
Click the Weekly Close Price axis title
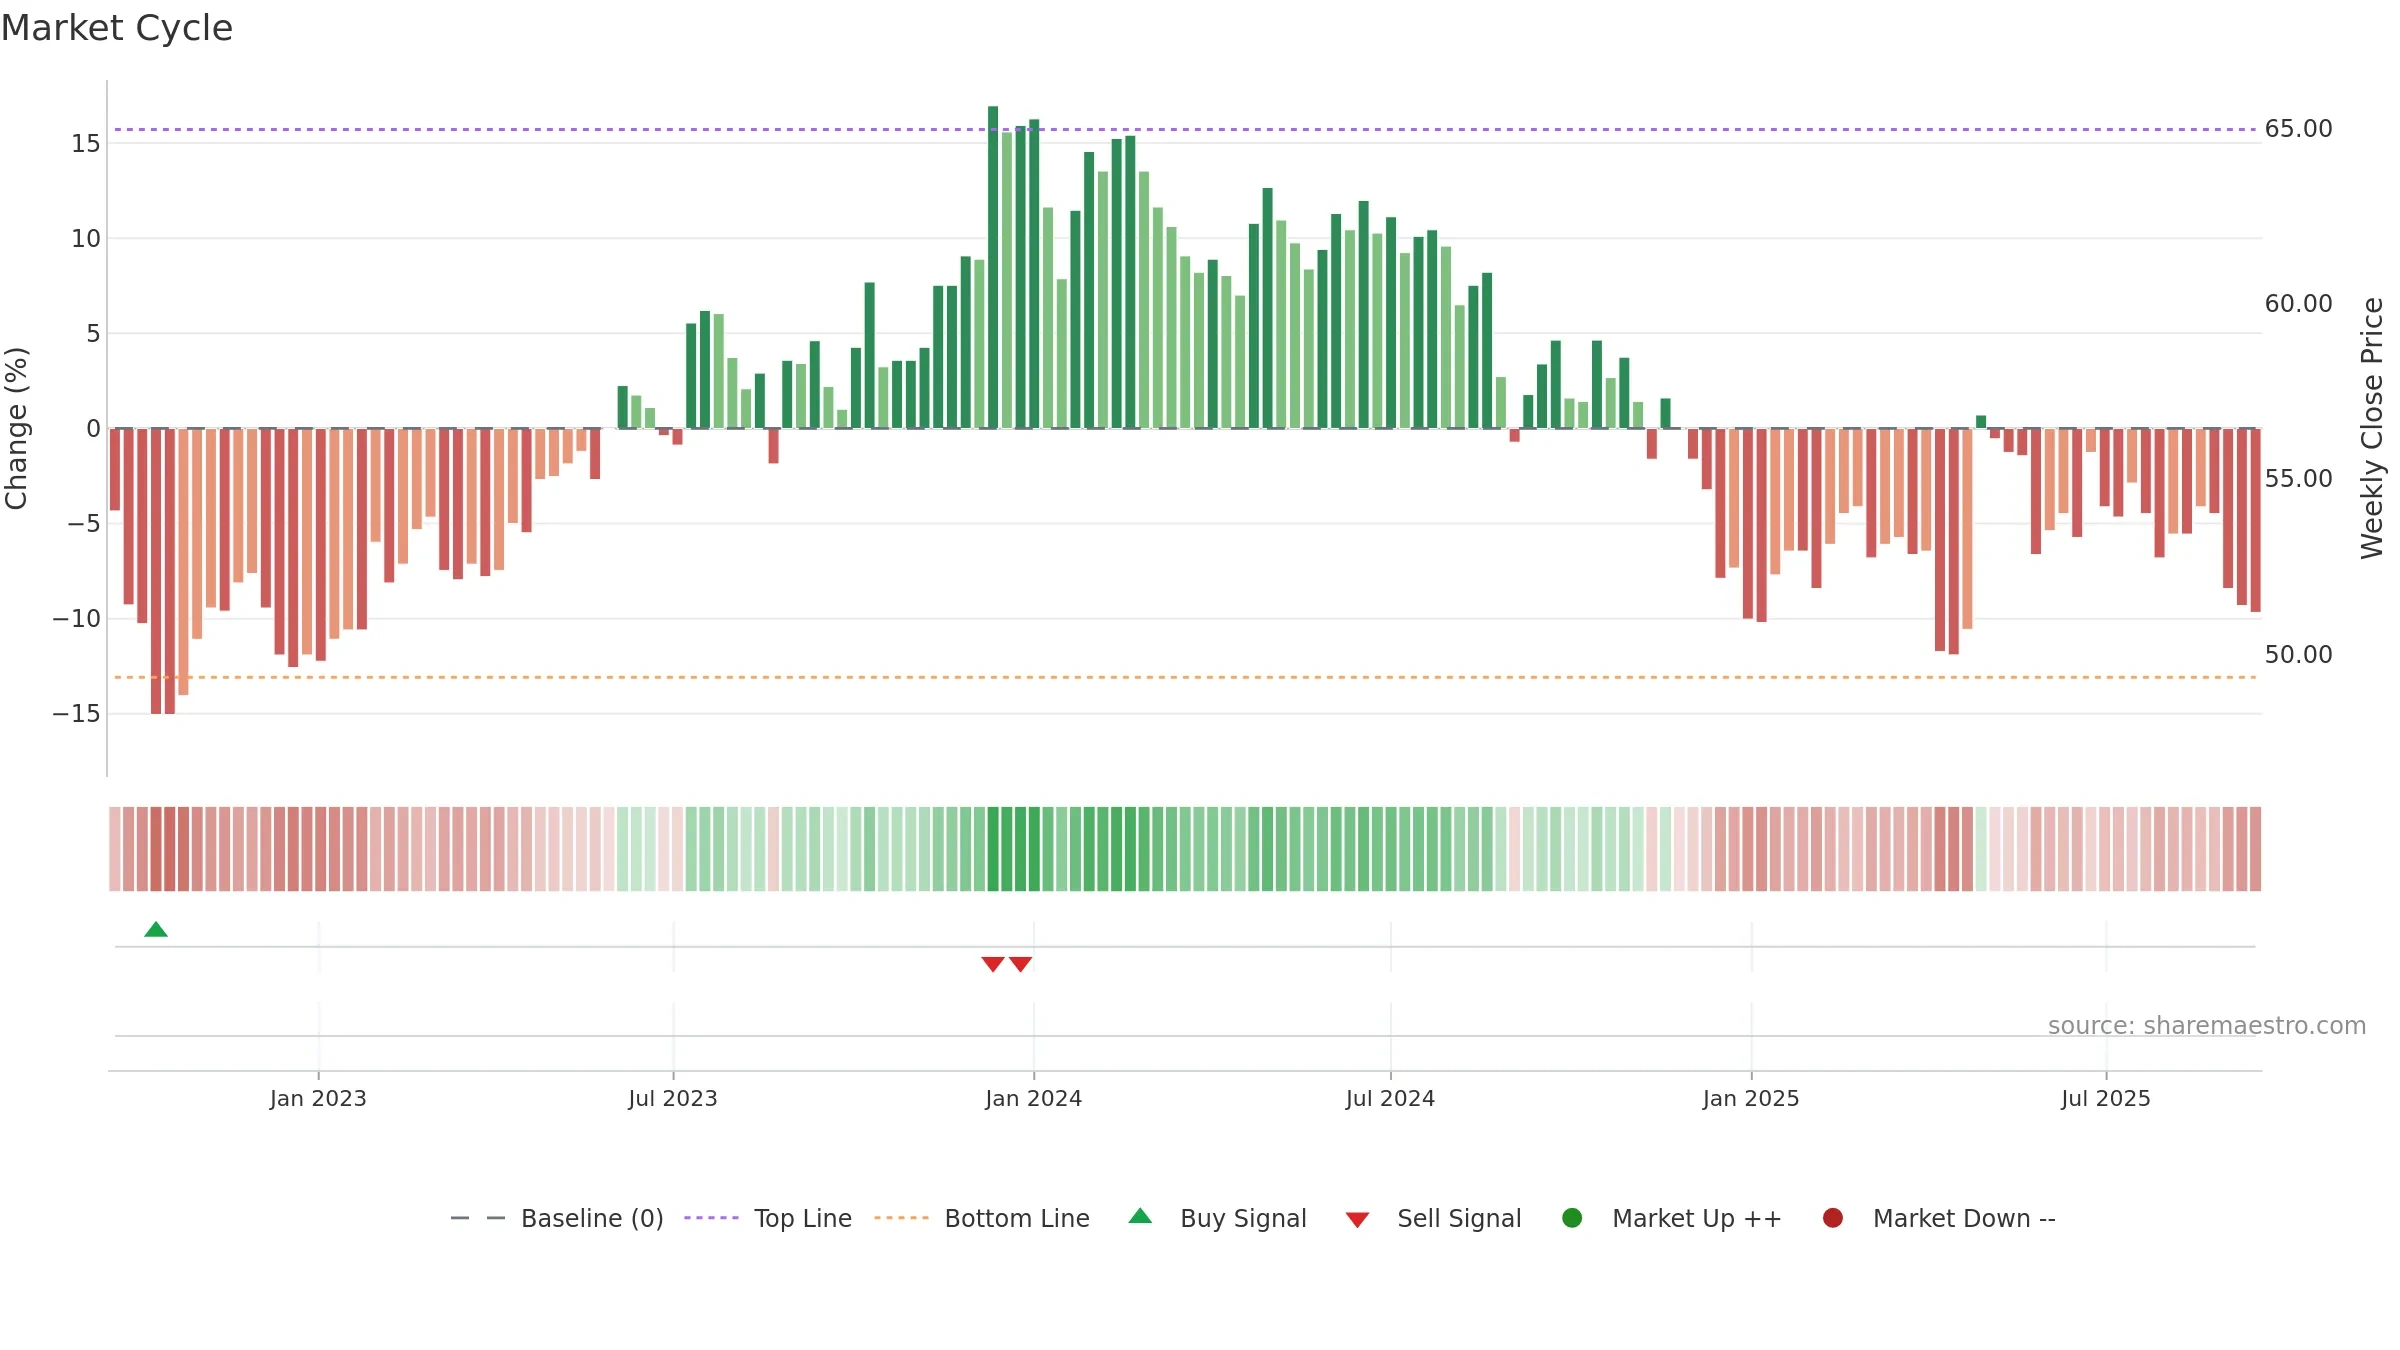point(2372,428)
